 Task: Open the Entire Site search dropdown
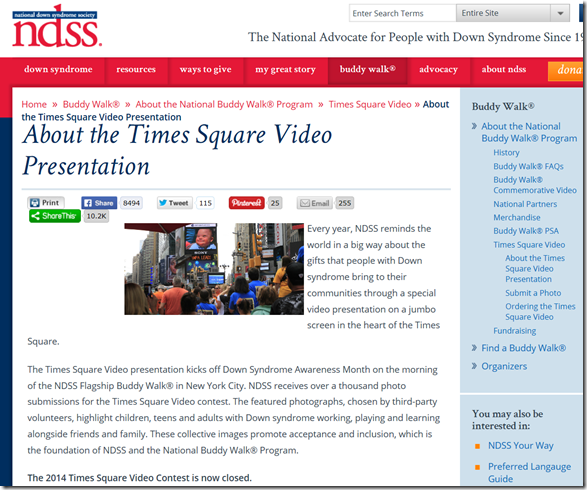click(513, 13)
